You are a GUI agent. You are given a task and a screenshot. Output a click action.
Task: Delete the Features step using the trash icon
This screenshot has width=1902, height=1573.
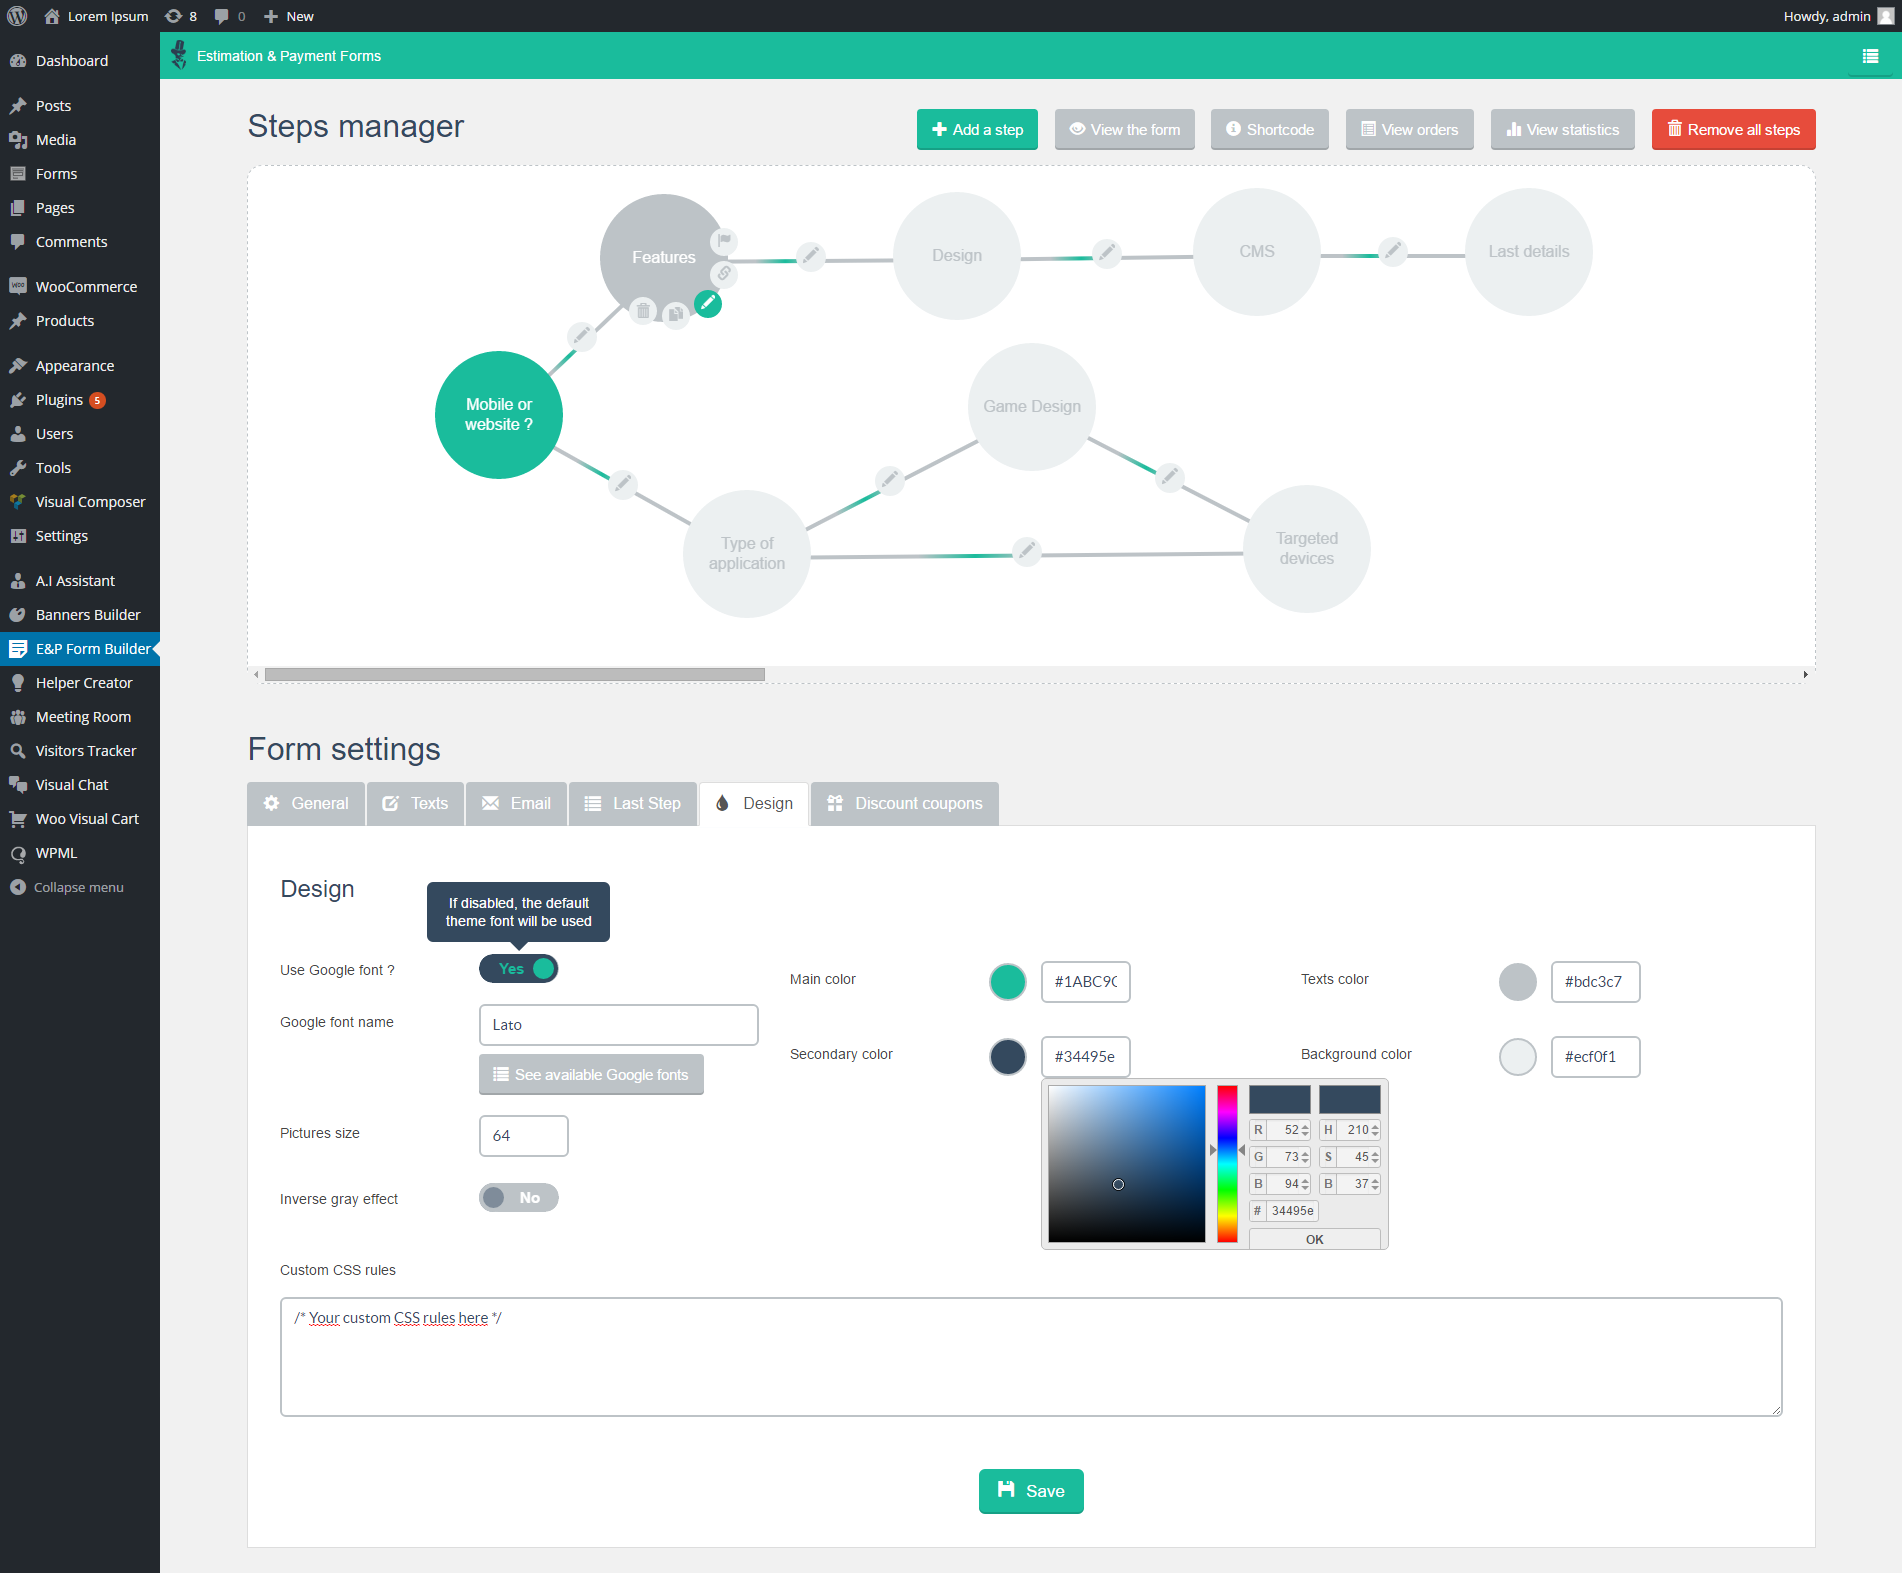click(x=643, y=311)
